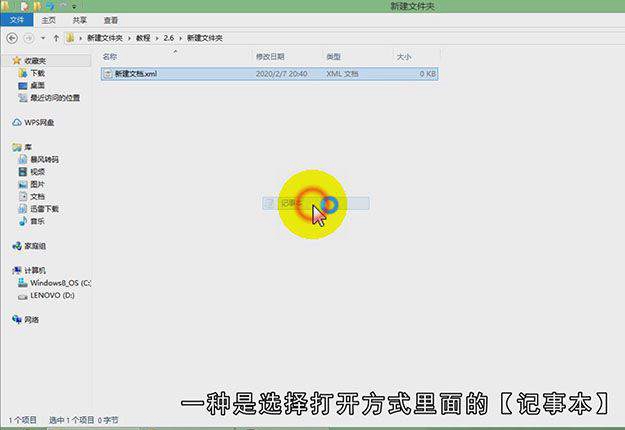Select 2.6 breadcrumb in address bar
The height and width of the screenshot is (430, 625).
pyautogui.click(x=169, y=38)
